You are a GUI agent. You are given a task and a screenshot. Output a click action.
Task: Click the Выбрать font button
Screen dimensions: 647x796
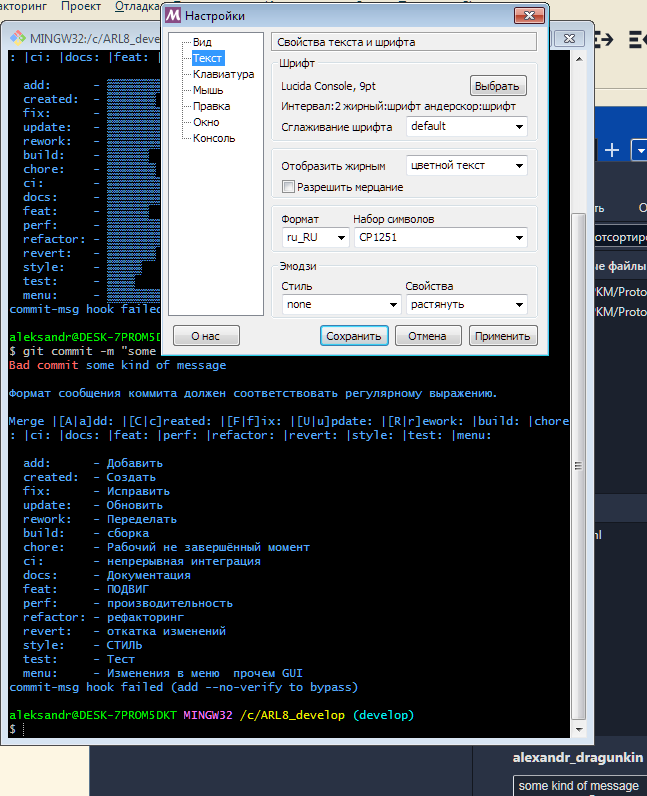click(498, 86)
